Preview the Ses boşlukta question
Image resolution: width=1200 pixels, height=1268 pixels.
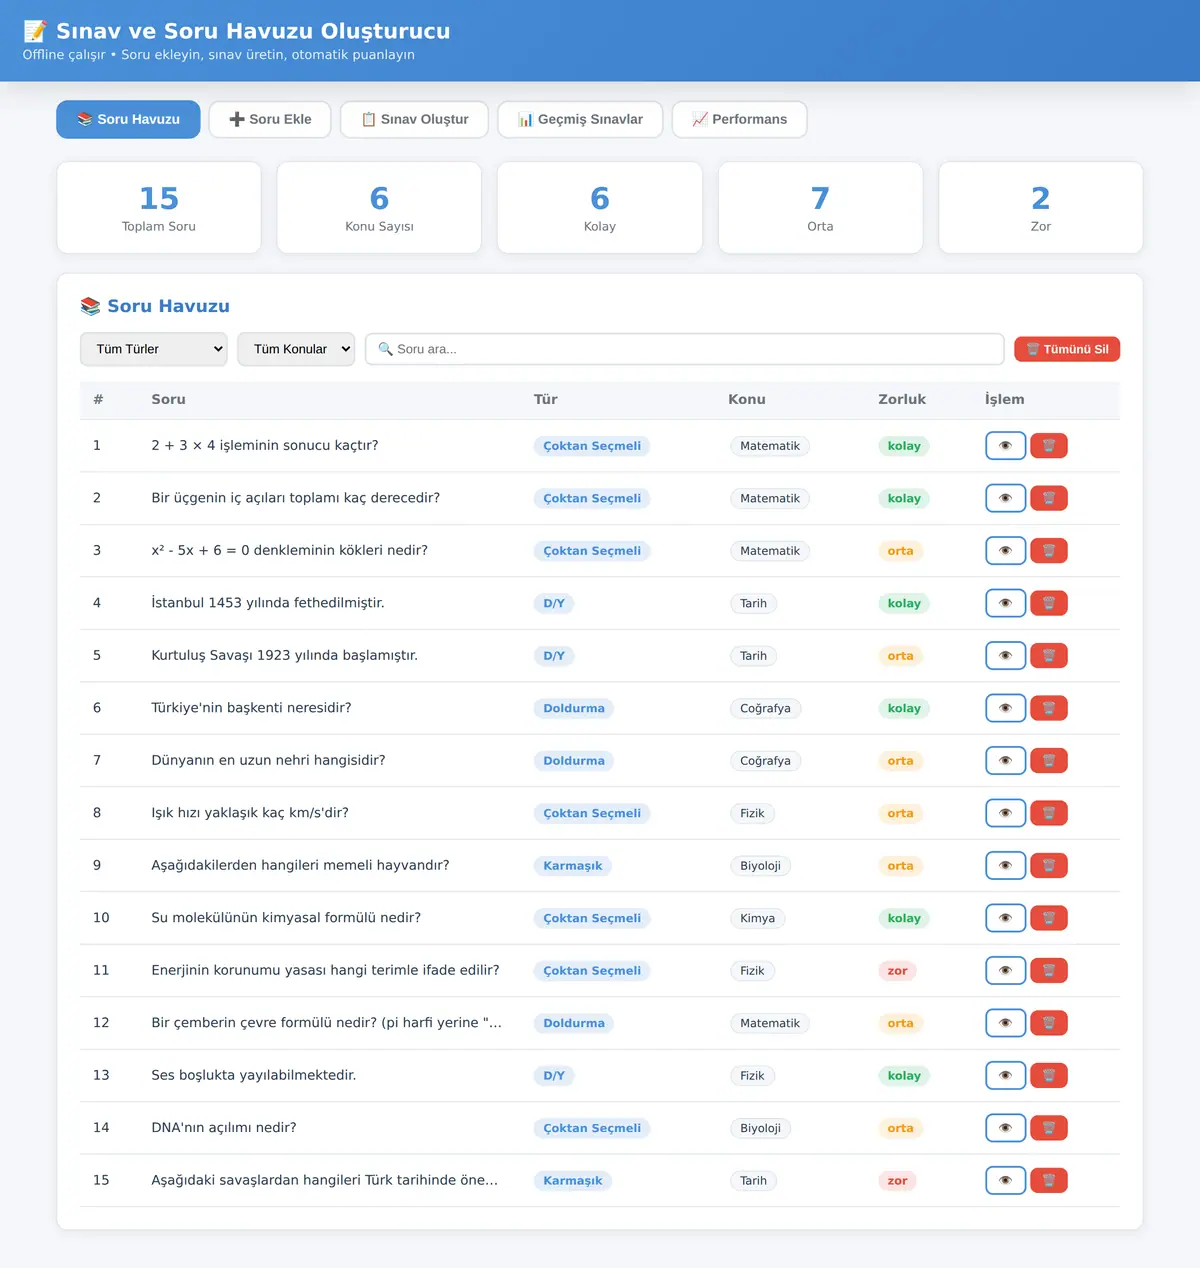1005,1076
